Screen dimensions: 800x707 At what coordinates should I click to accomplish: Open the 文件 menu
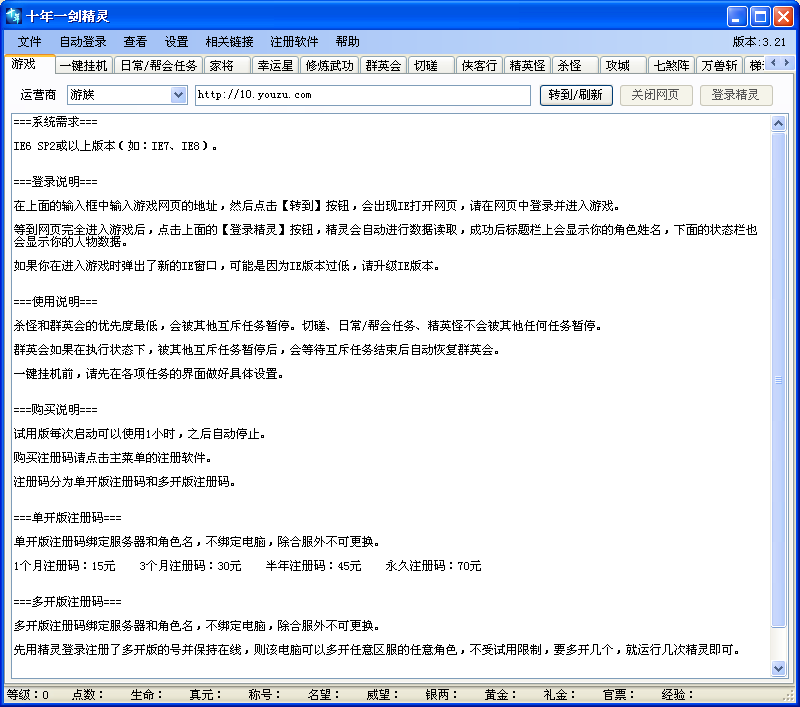click(x=30, y=42)
